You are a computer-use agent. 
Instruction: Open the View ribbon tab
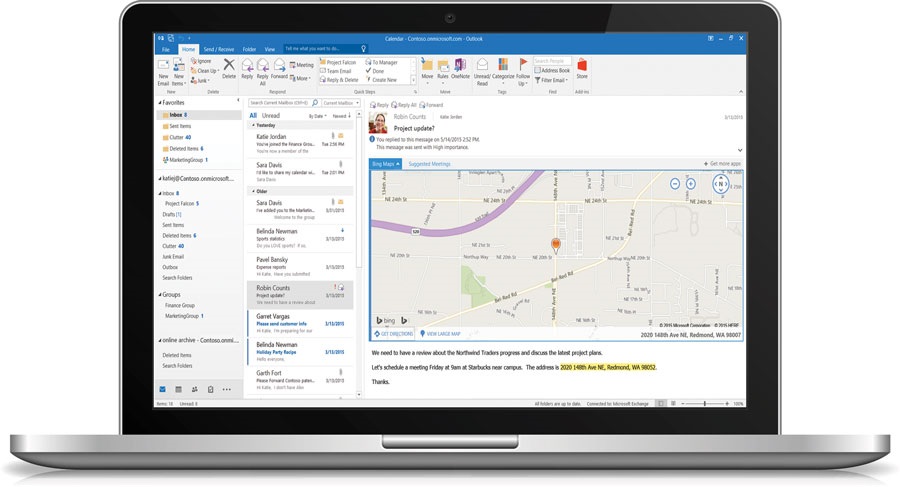point(270,49)
